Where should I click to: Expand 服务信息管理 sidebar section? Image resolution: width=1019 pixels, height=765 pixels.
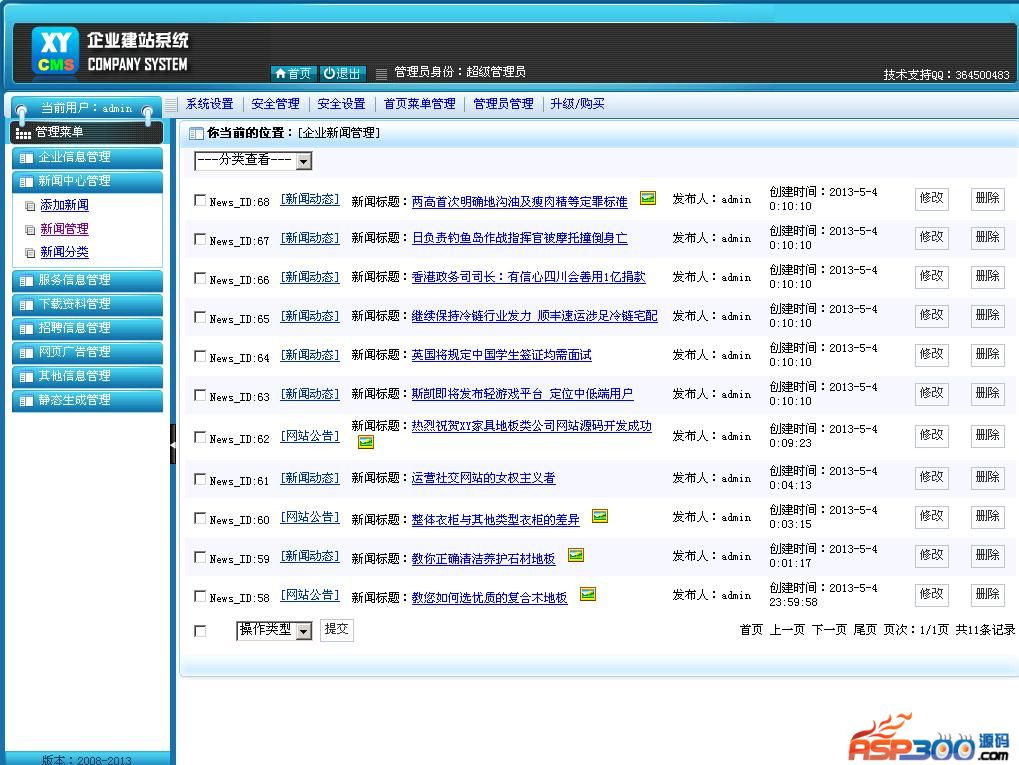coord(87,280)
